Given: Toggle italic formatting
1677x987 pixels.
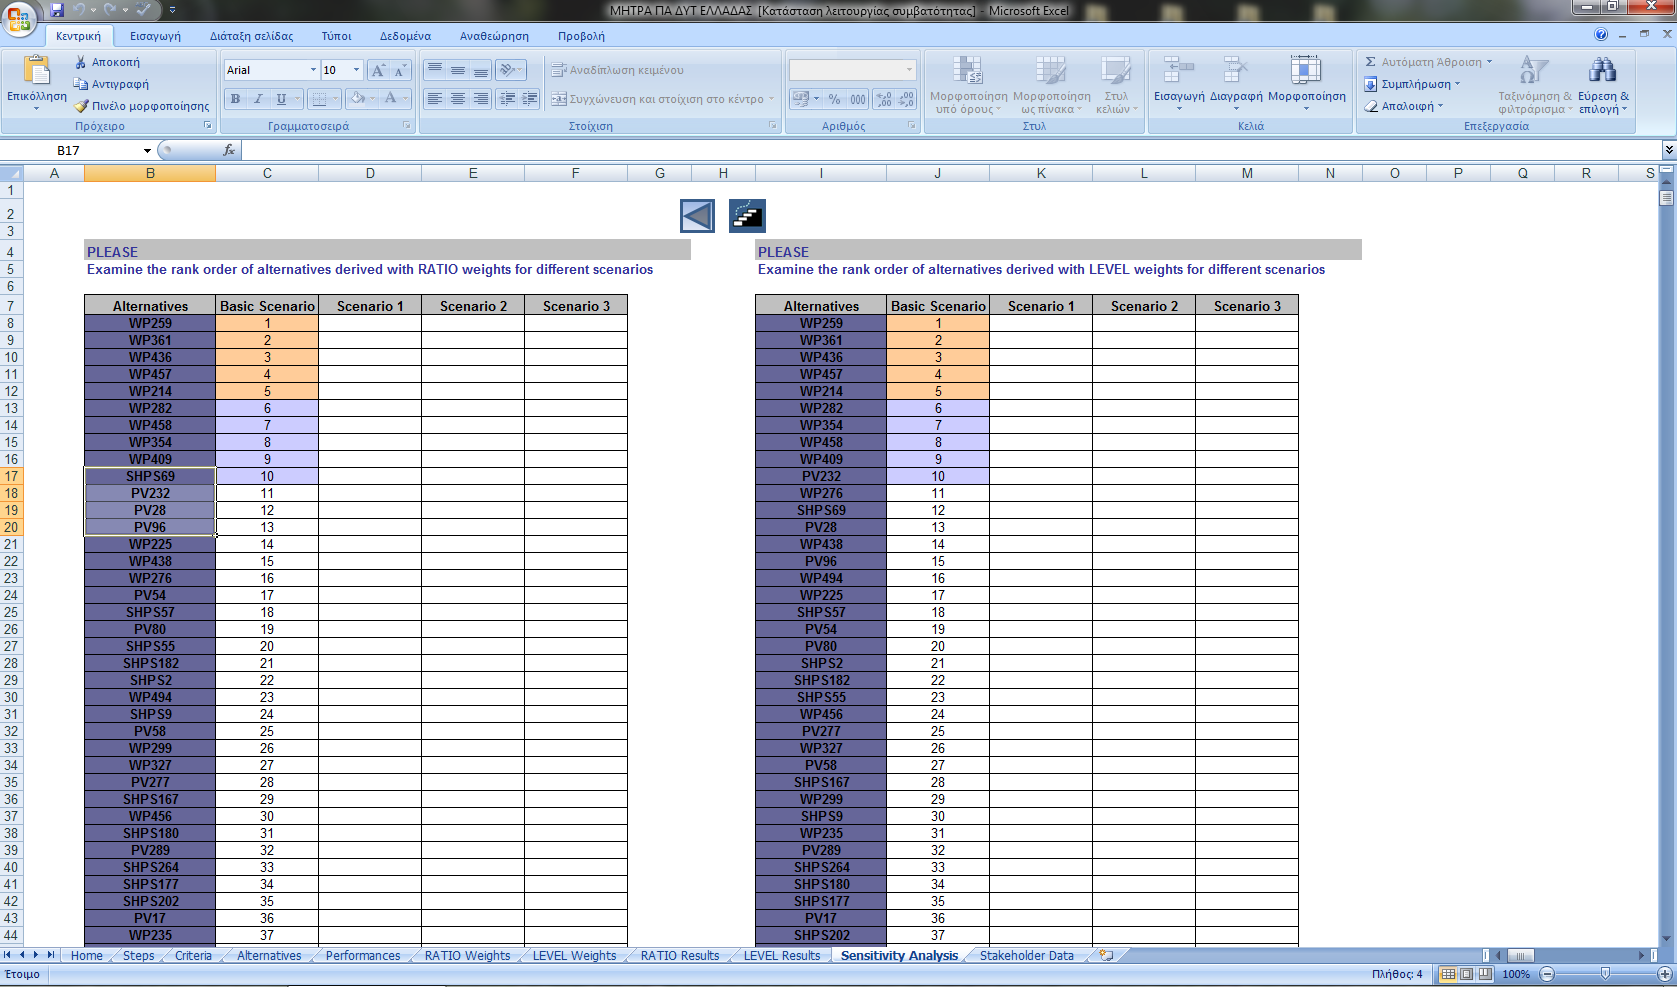Looking at the screenshot, I should pyautogui.click(x=258, y=98).
